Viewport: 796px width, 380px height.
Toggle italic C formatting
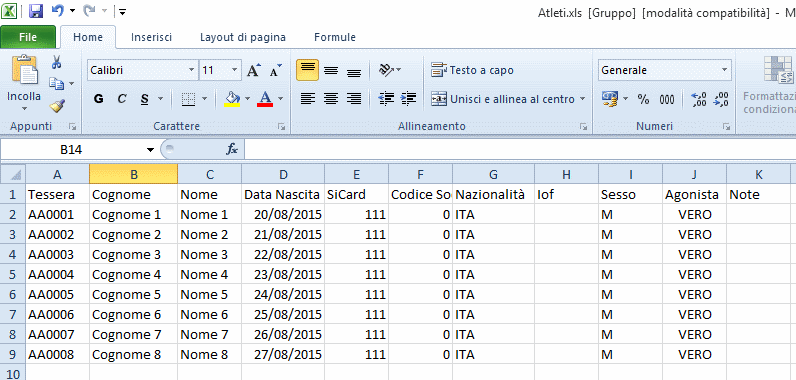121,99
